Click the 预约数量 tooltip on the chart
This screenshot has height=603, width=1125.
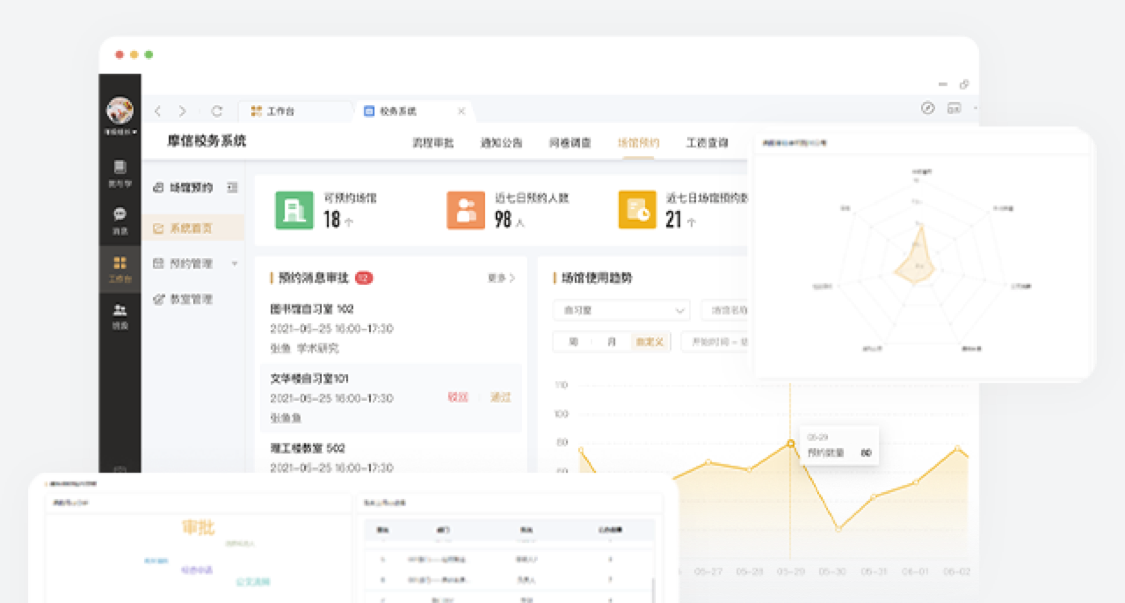coord(839,446)
